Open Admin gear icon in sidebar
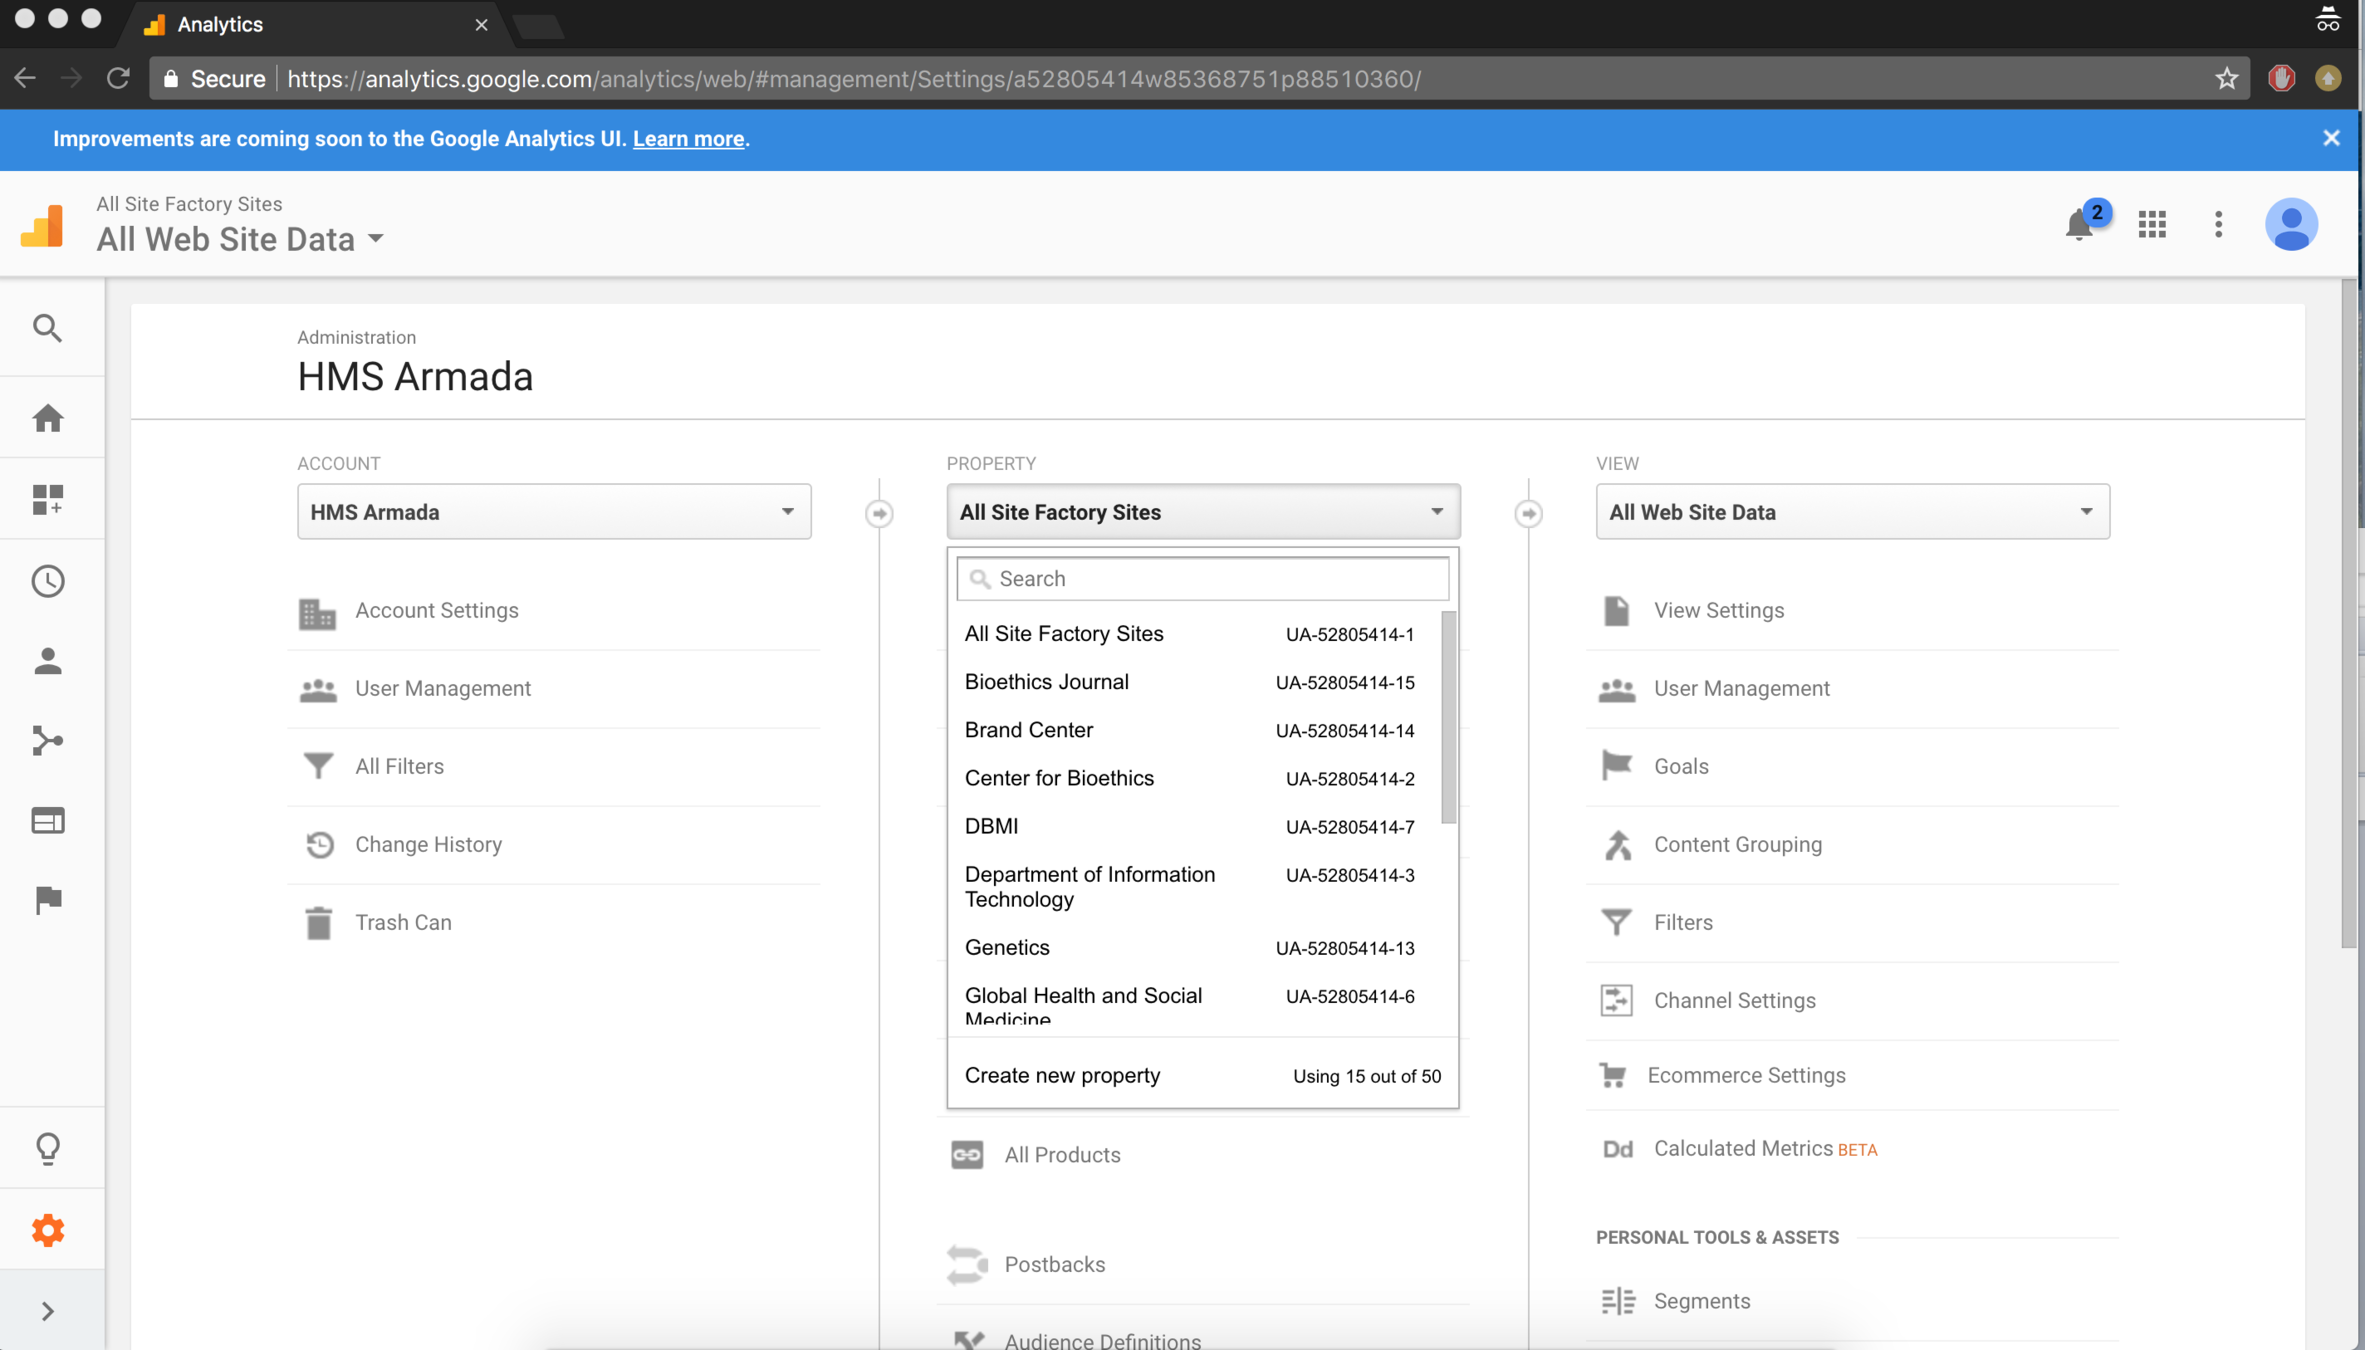The width and height of the screenshot is (2365, 1350). 47,1230
